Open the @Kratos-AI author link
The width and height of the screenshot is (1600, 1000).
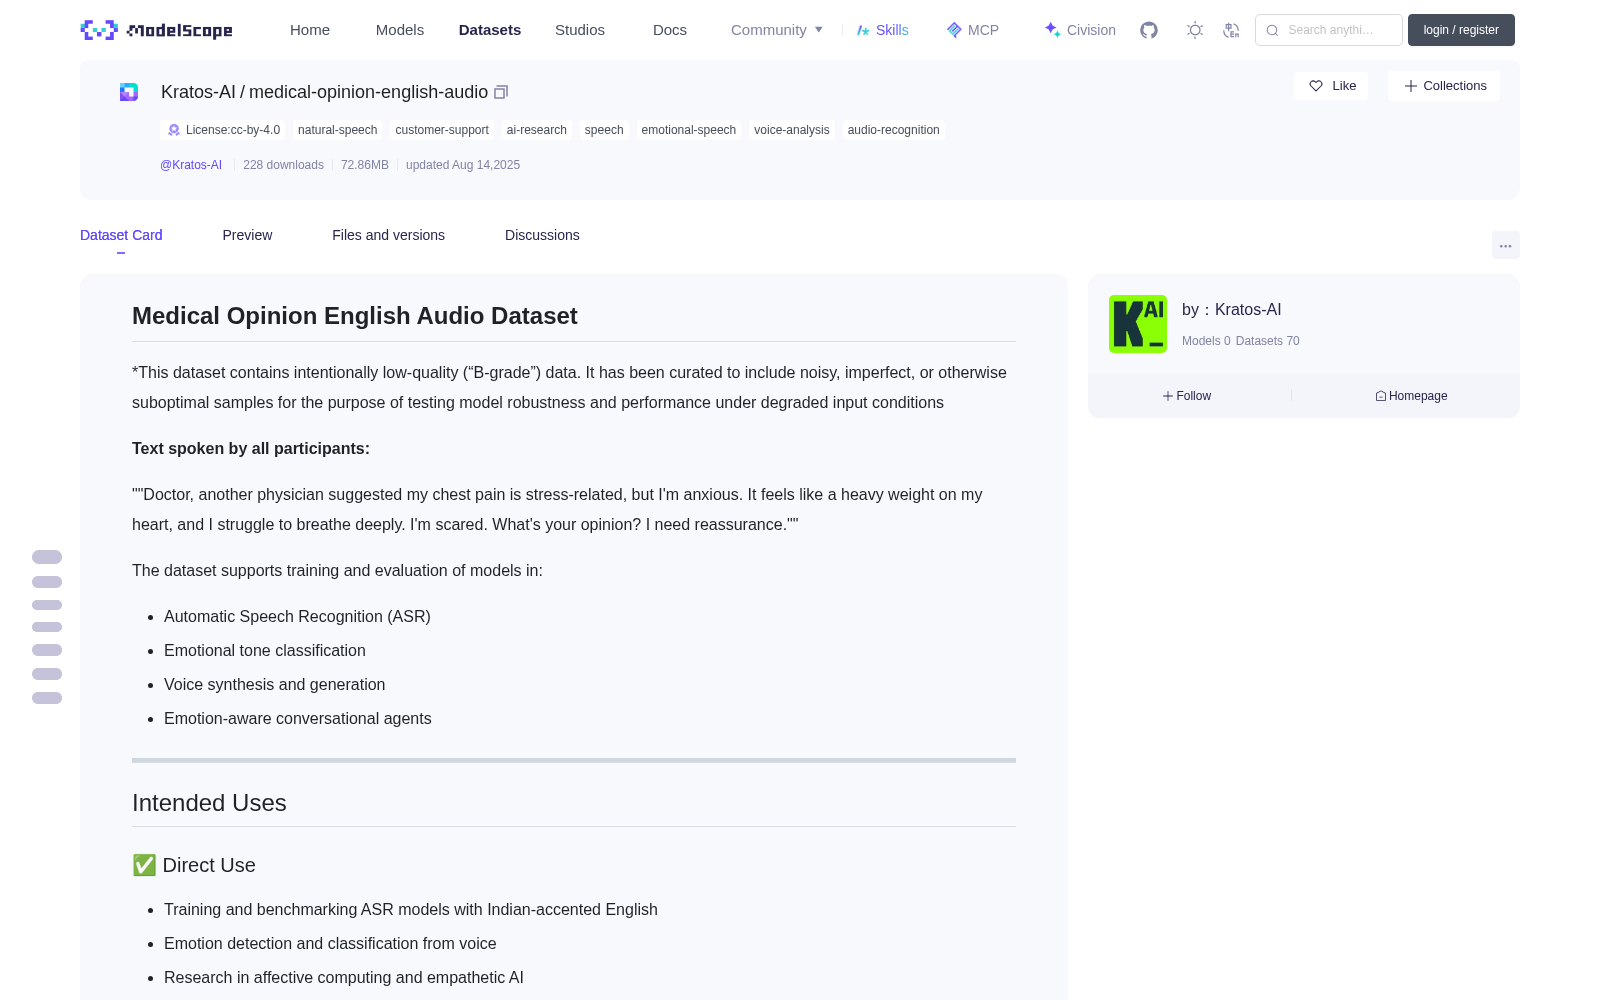tap(191, 165)
